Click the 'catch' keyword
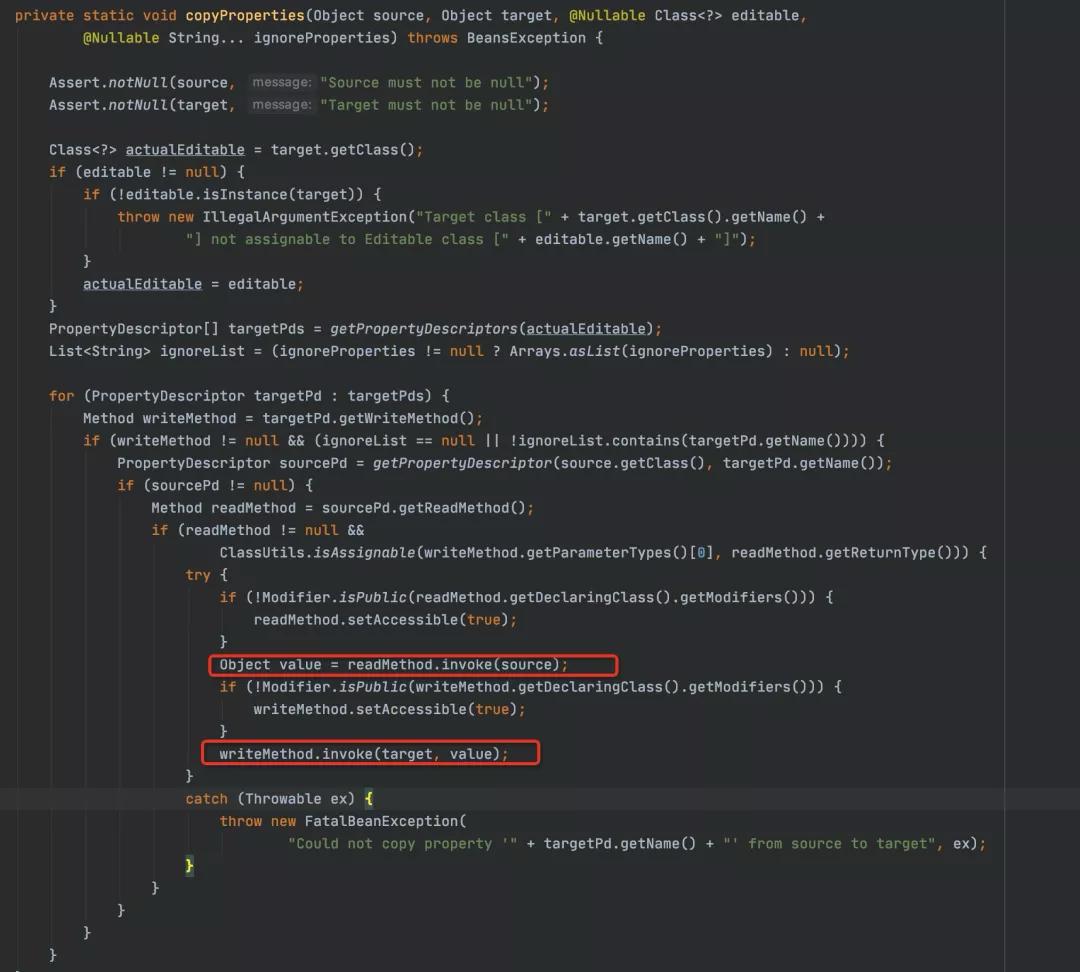Screen dimensions: 1080x972 click(x=206, y=799)
